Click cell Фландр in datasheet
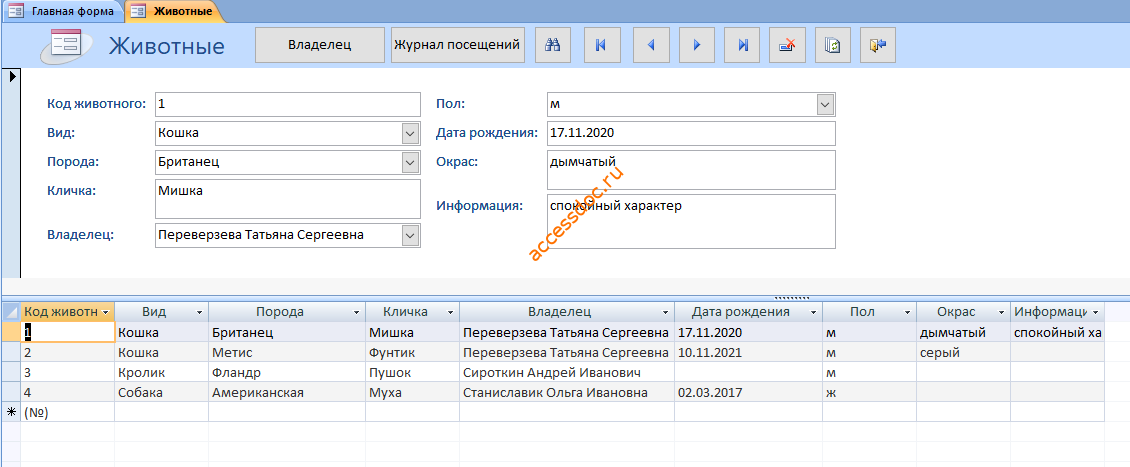 (x=287, y=373)
